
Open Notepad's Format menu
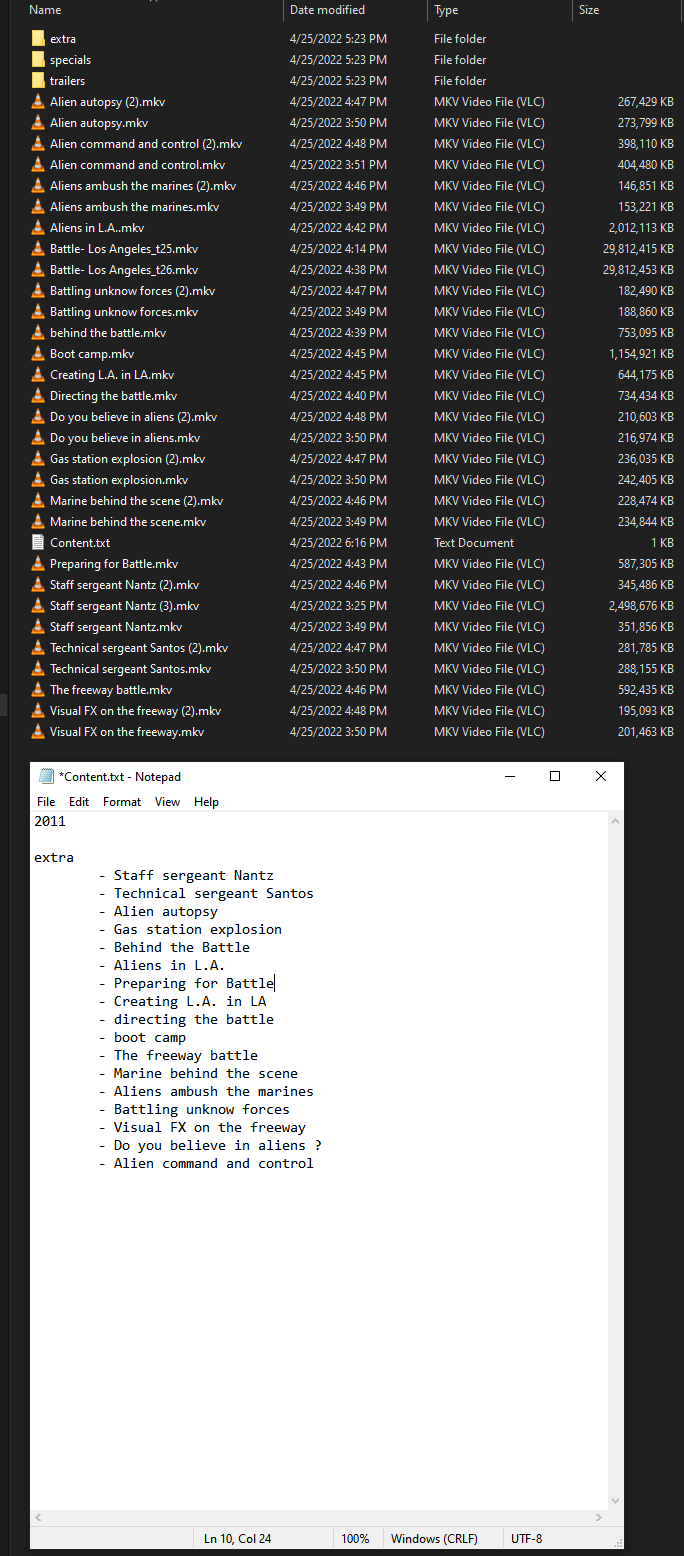pos(122,802)
